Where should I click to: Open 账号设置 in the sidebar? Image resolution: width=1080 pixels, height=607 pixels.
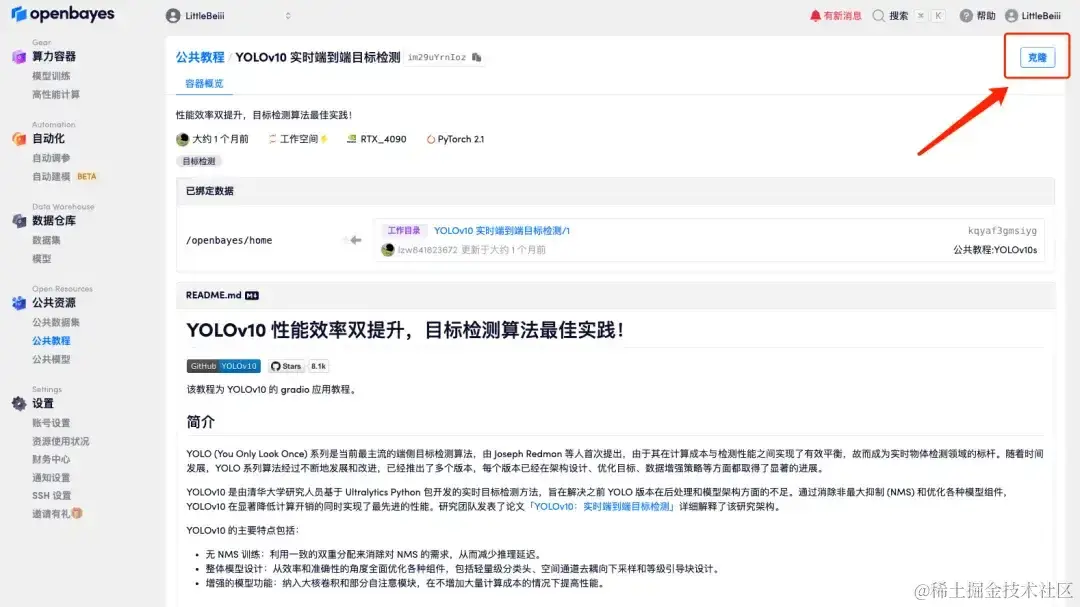point(51,422)
